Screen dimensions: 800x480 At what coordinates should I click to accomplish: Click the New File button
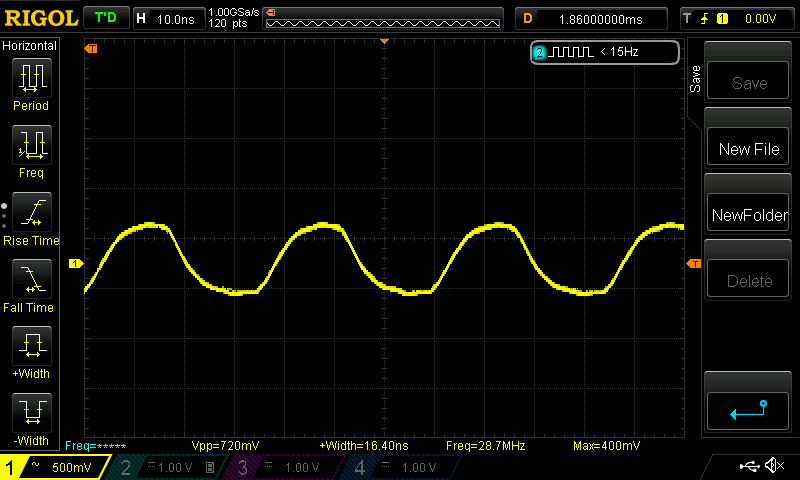[x=748, y=147]
